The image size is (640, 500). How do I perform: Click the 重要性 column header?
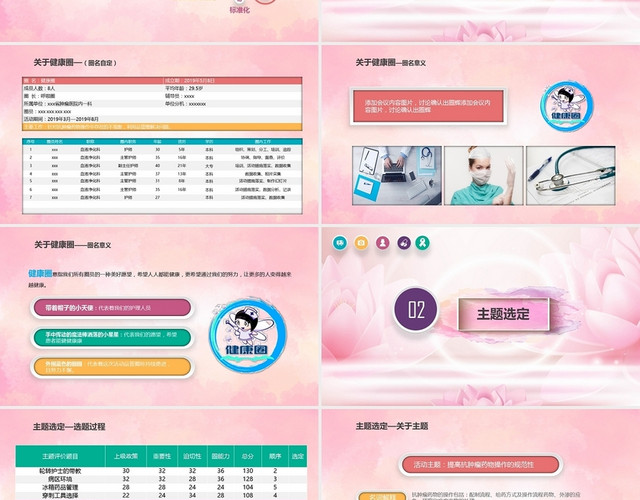pos(162,456)
